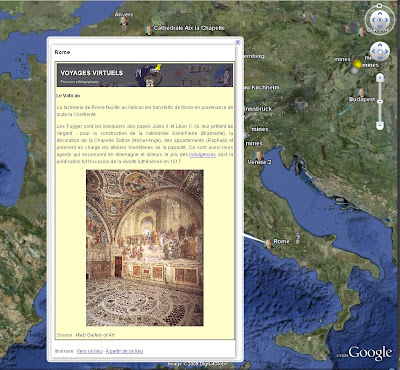The image size is (400, 370).
Task: Click the Venise 2 placemark icon
Action: point(259,155)
